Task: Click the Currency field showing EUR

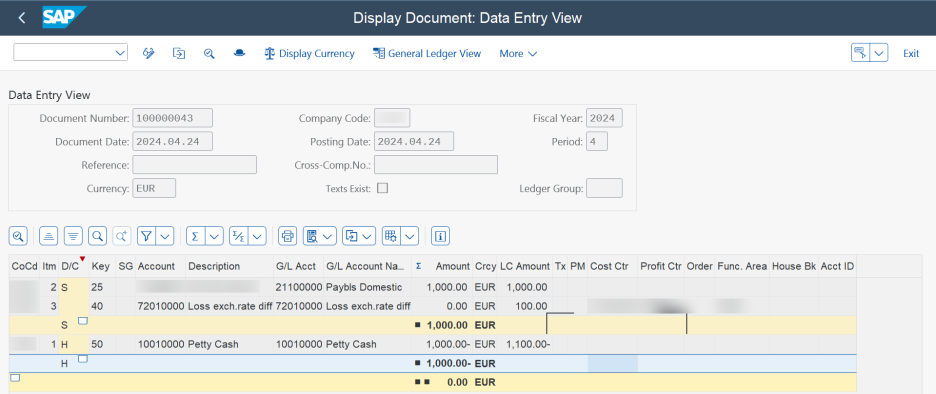Action: point(154,188)
